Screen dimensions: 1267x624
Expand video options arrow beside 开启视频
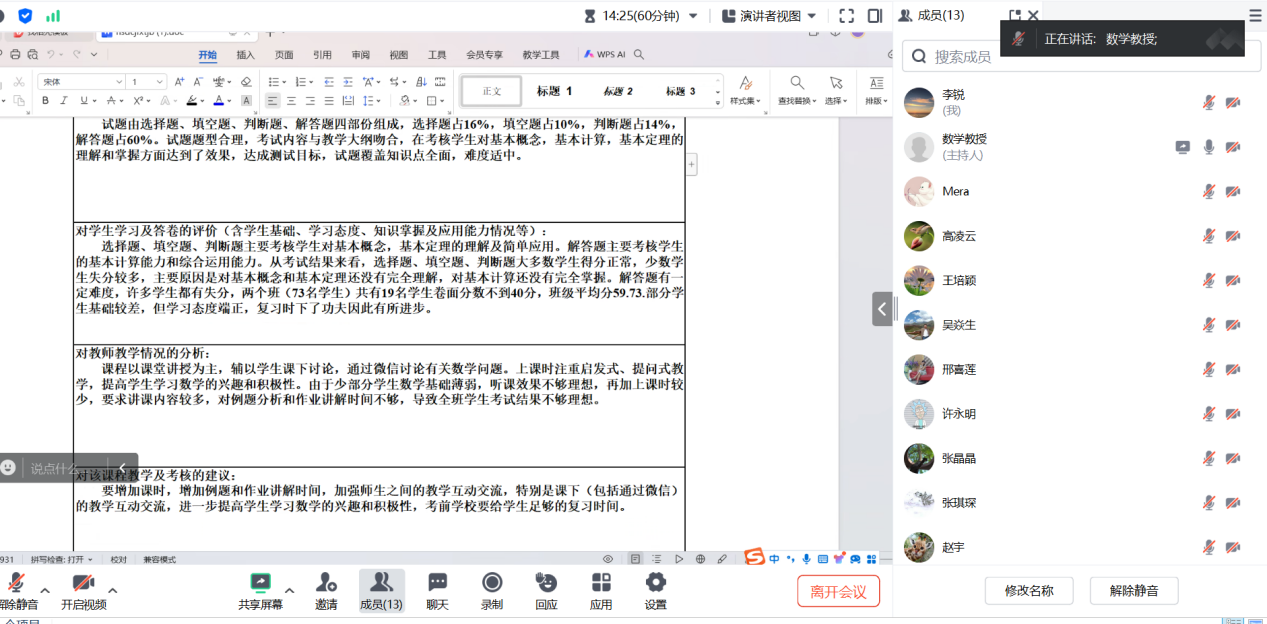pyautogui.click(x=112, y=590)
